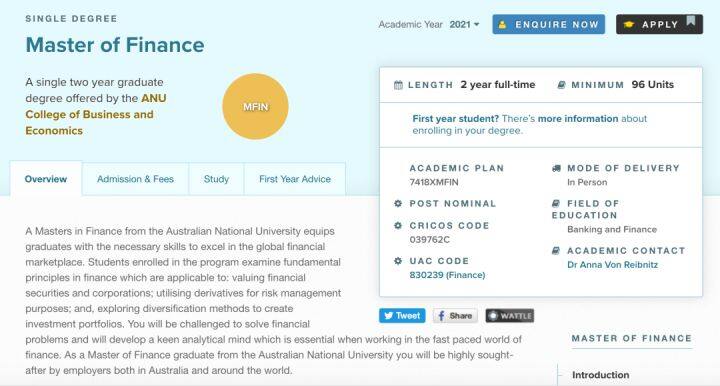The image size is (720, 386).
Task: Share the page via Tweet button
Action: click(402, 316)
